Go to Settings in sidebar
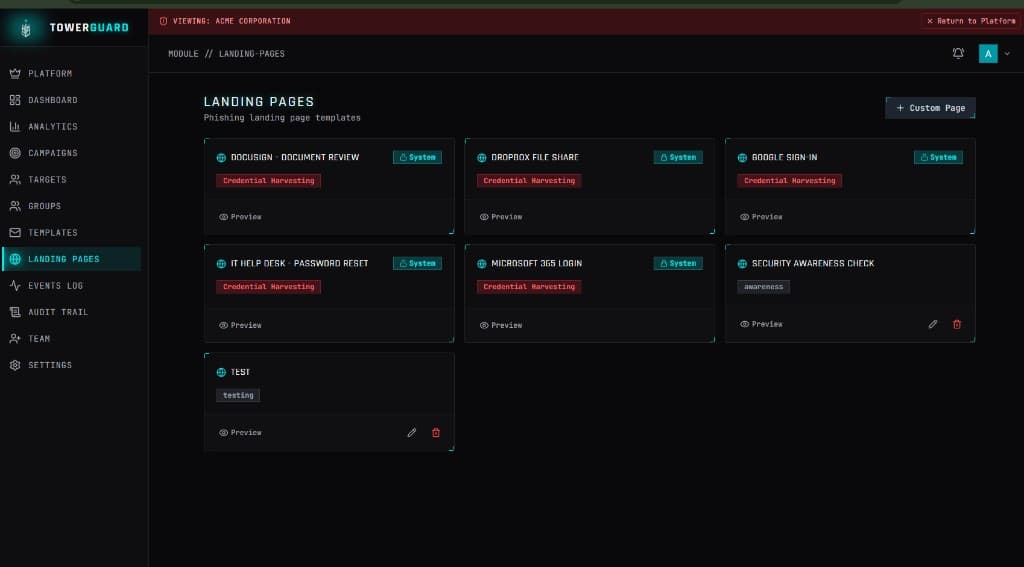1024x567 pixels. pyautogui.click(x=70, y=365)
